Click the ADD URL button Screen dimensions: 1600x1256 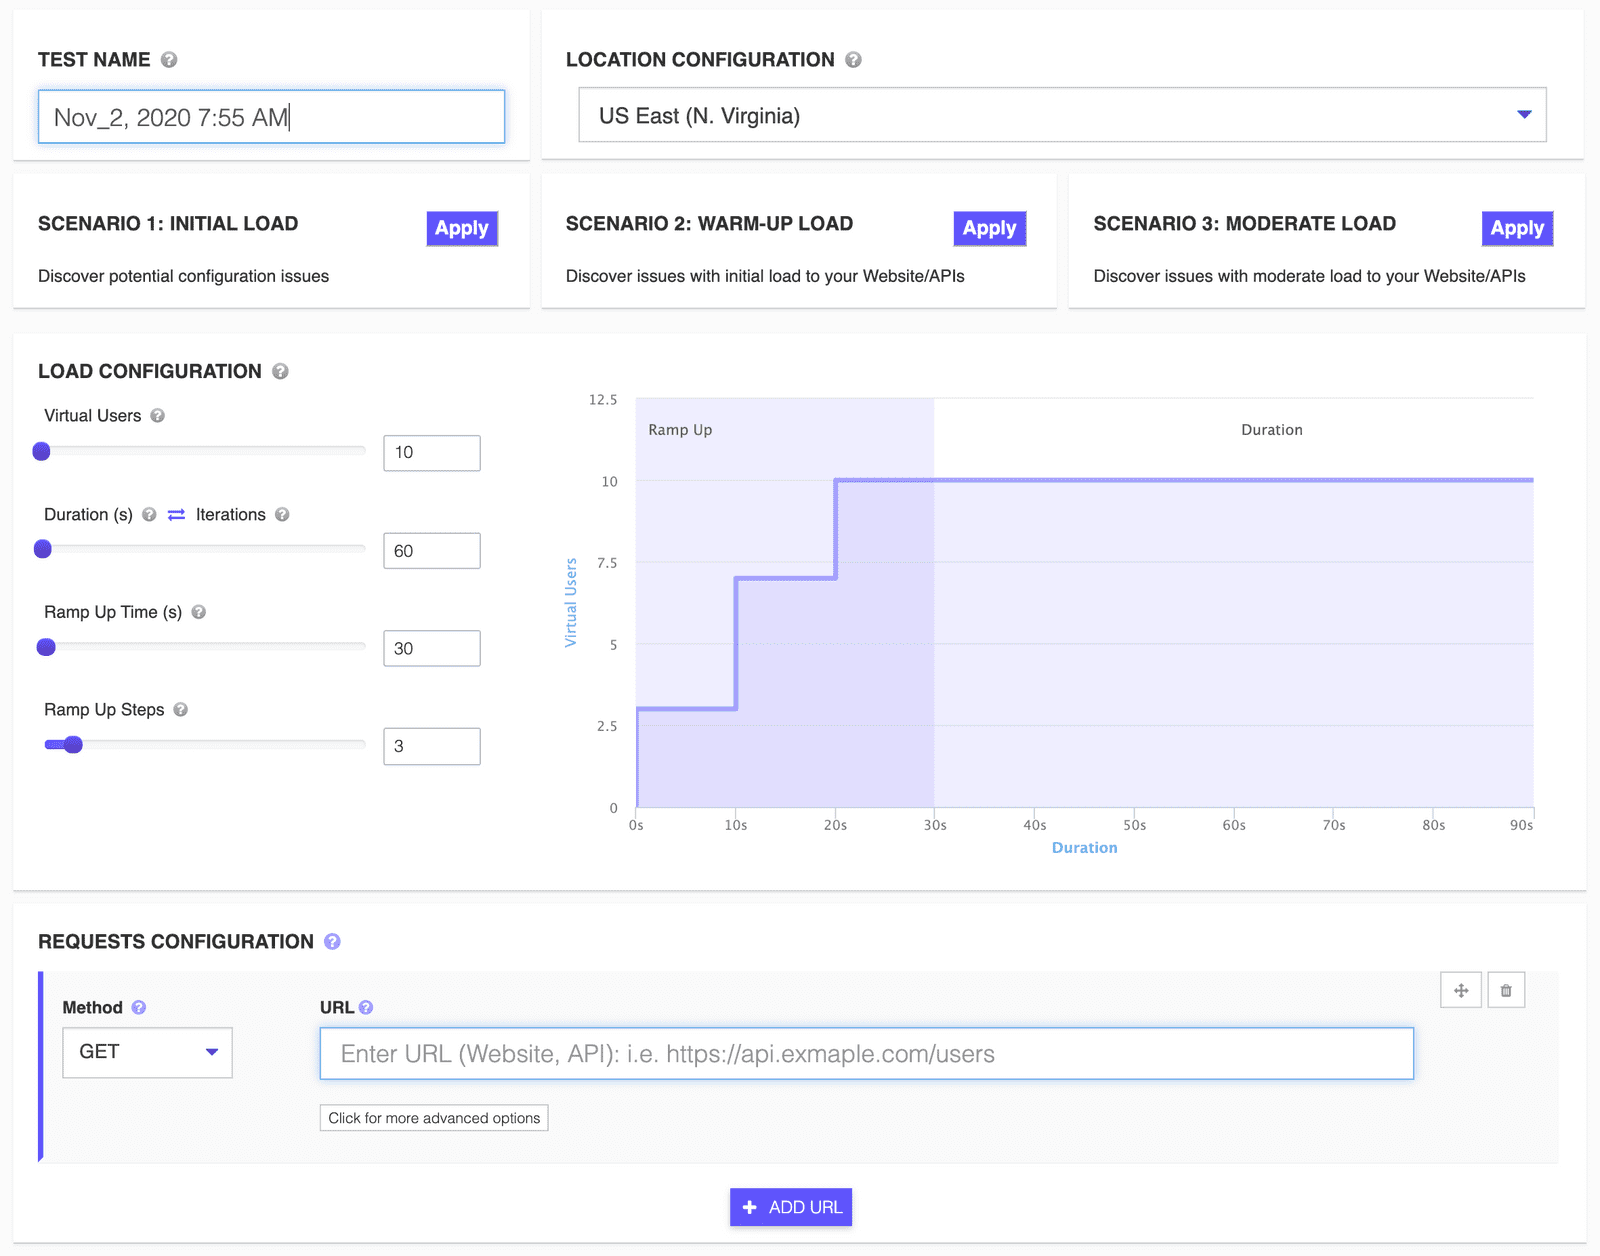pyautogui.click(x=790, y=1207)
